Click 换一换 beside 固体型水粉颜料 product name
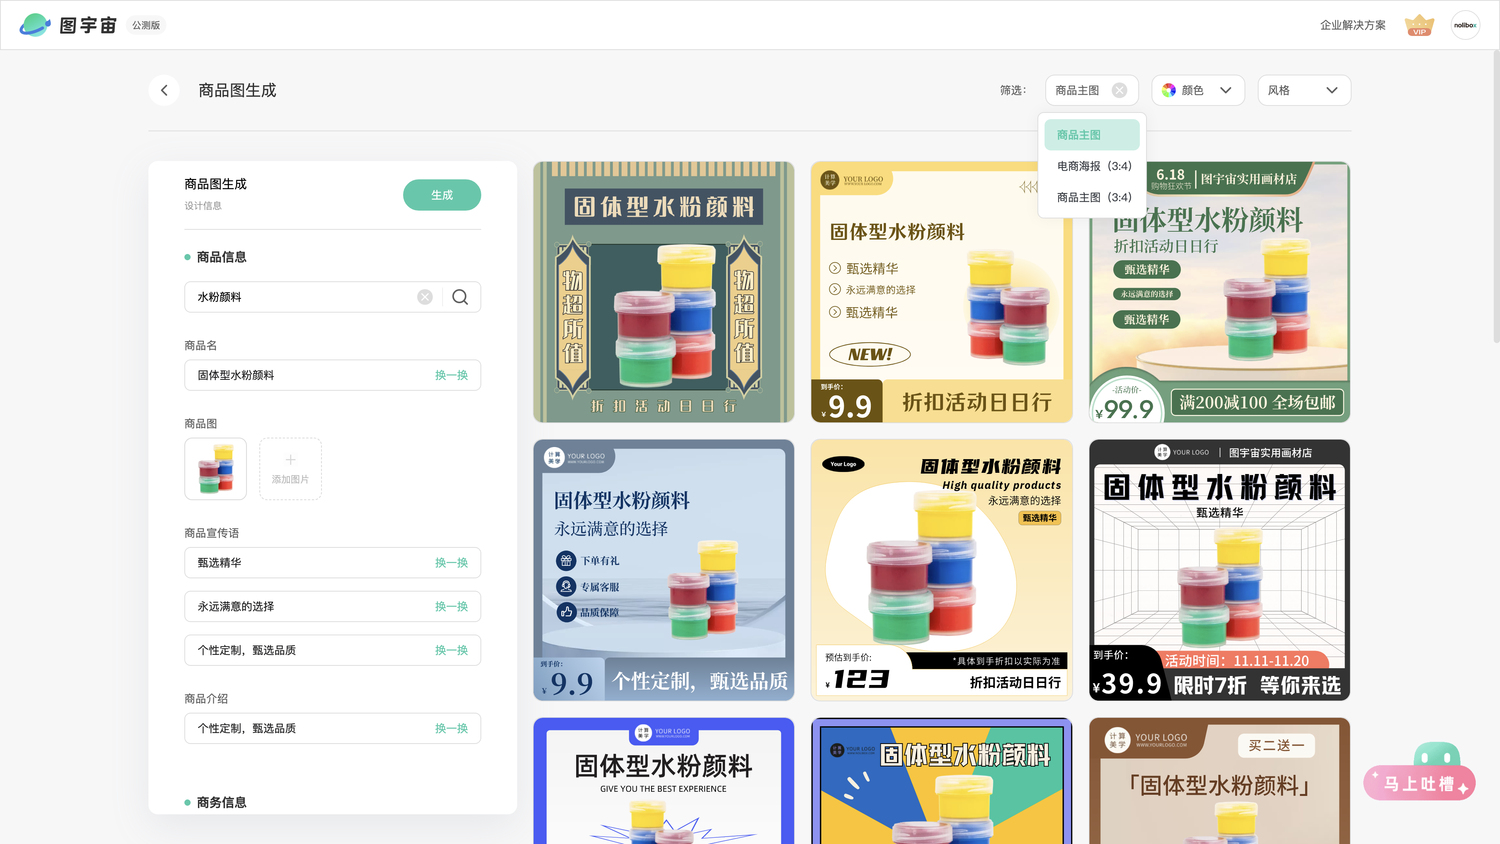1500x844 pixels. (451, 375)
